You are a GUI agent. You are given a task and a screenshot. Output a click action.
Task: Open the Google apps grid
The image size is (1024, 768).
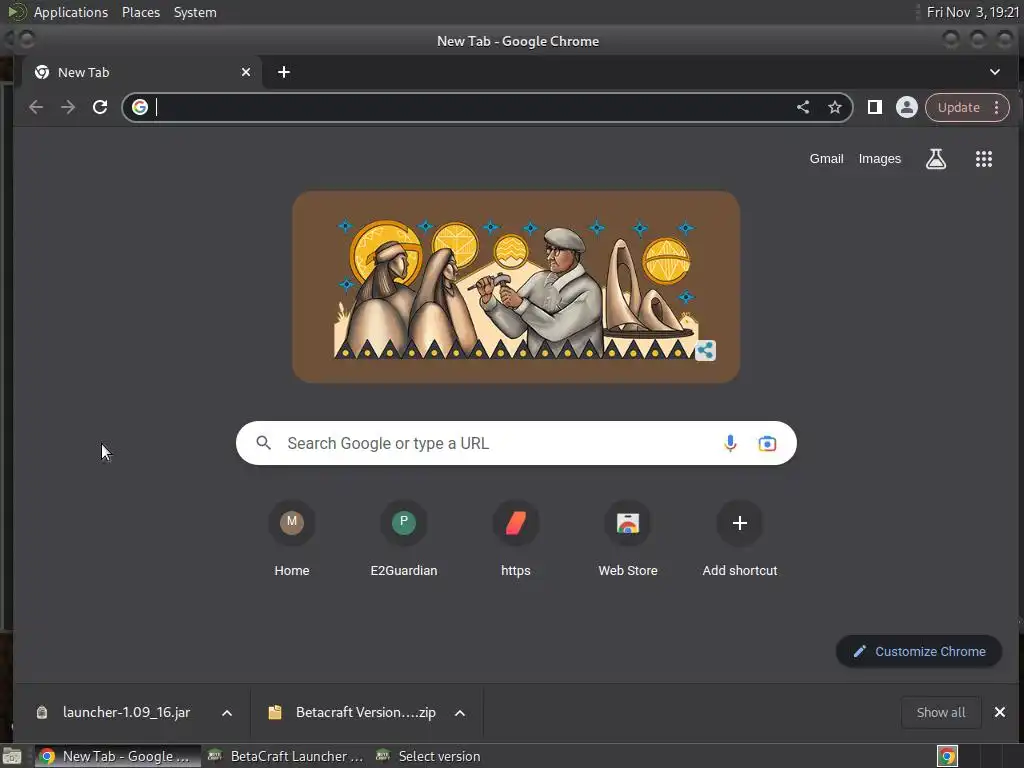[x=984, y=159]
